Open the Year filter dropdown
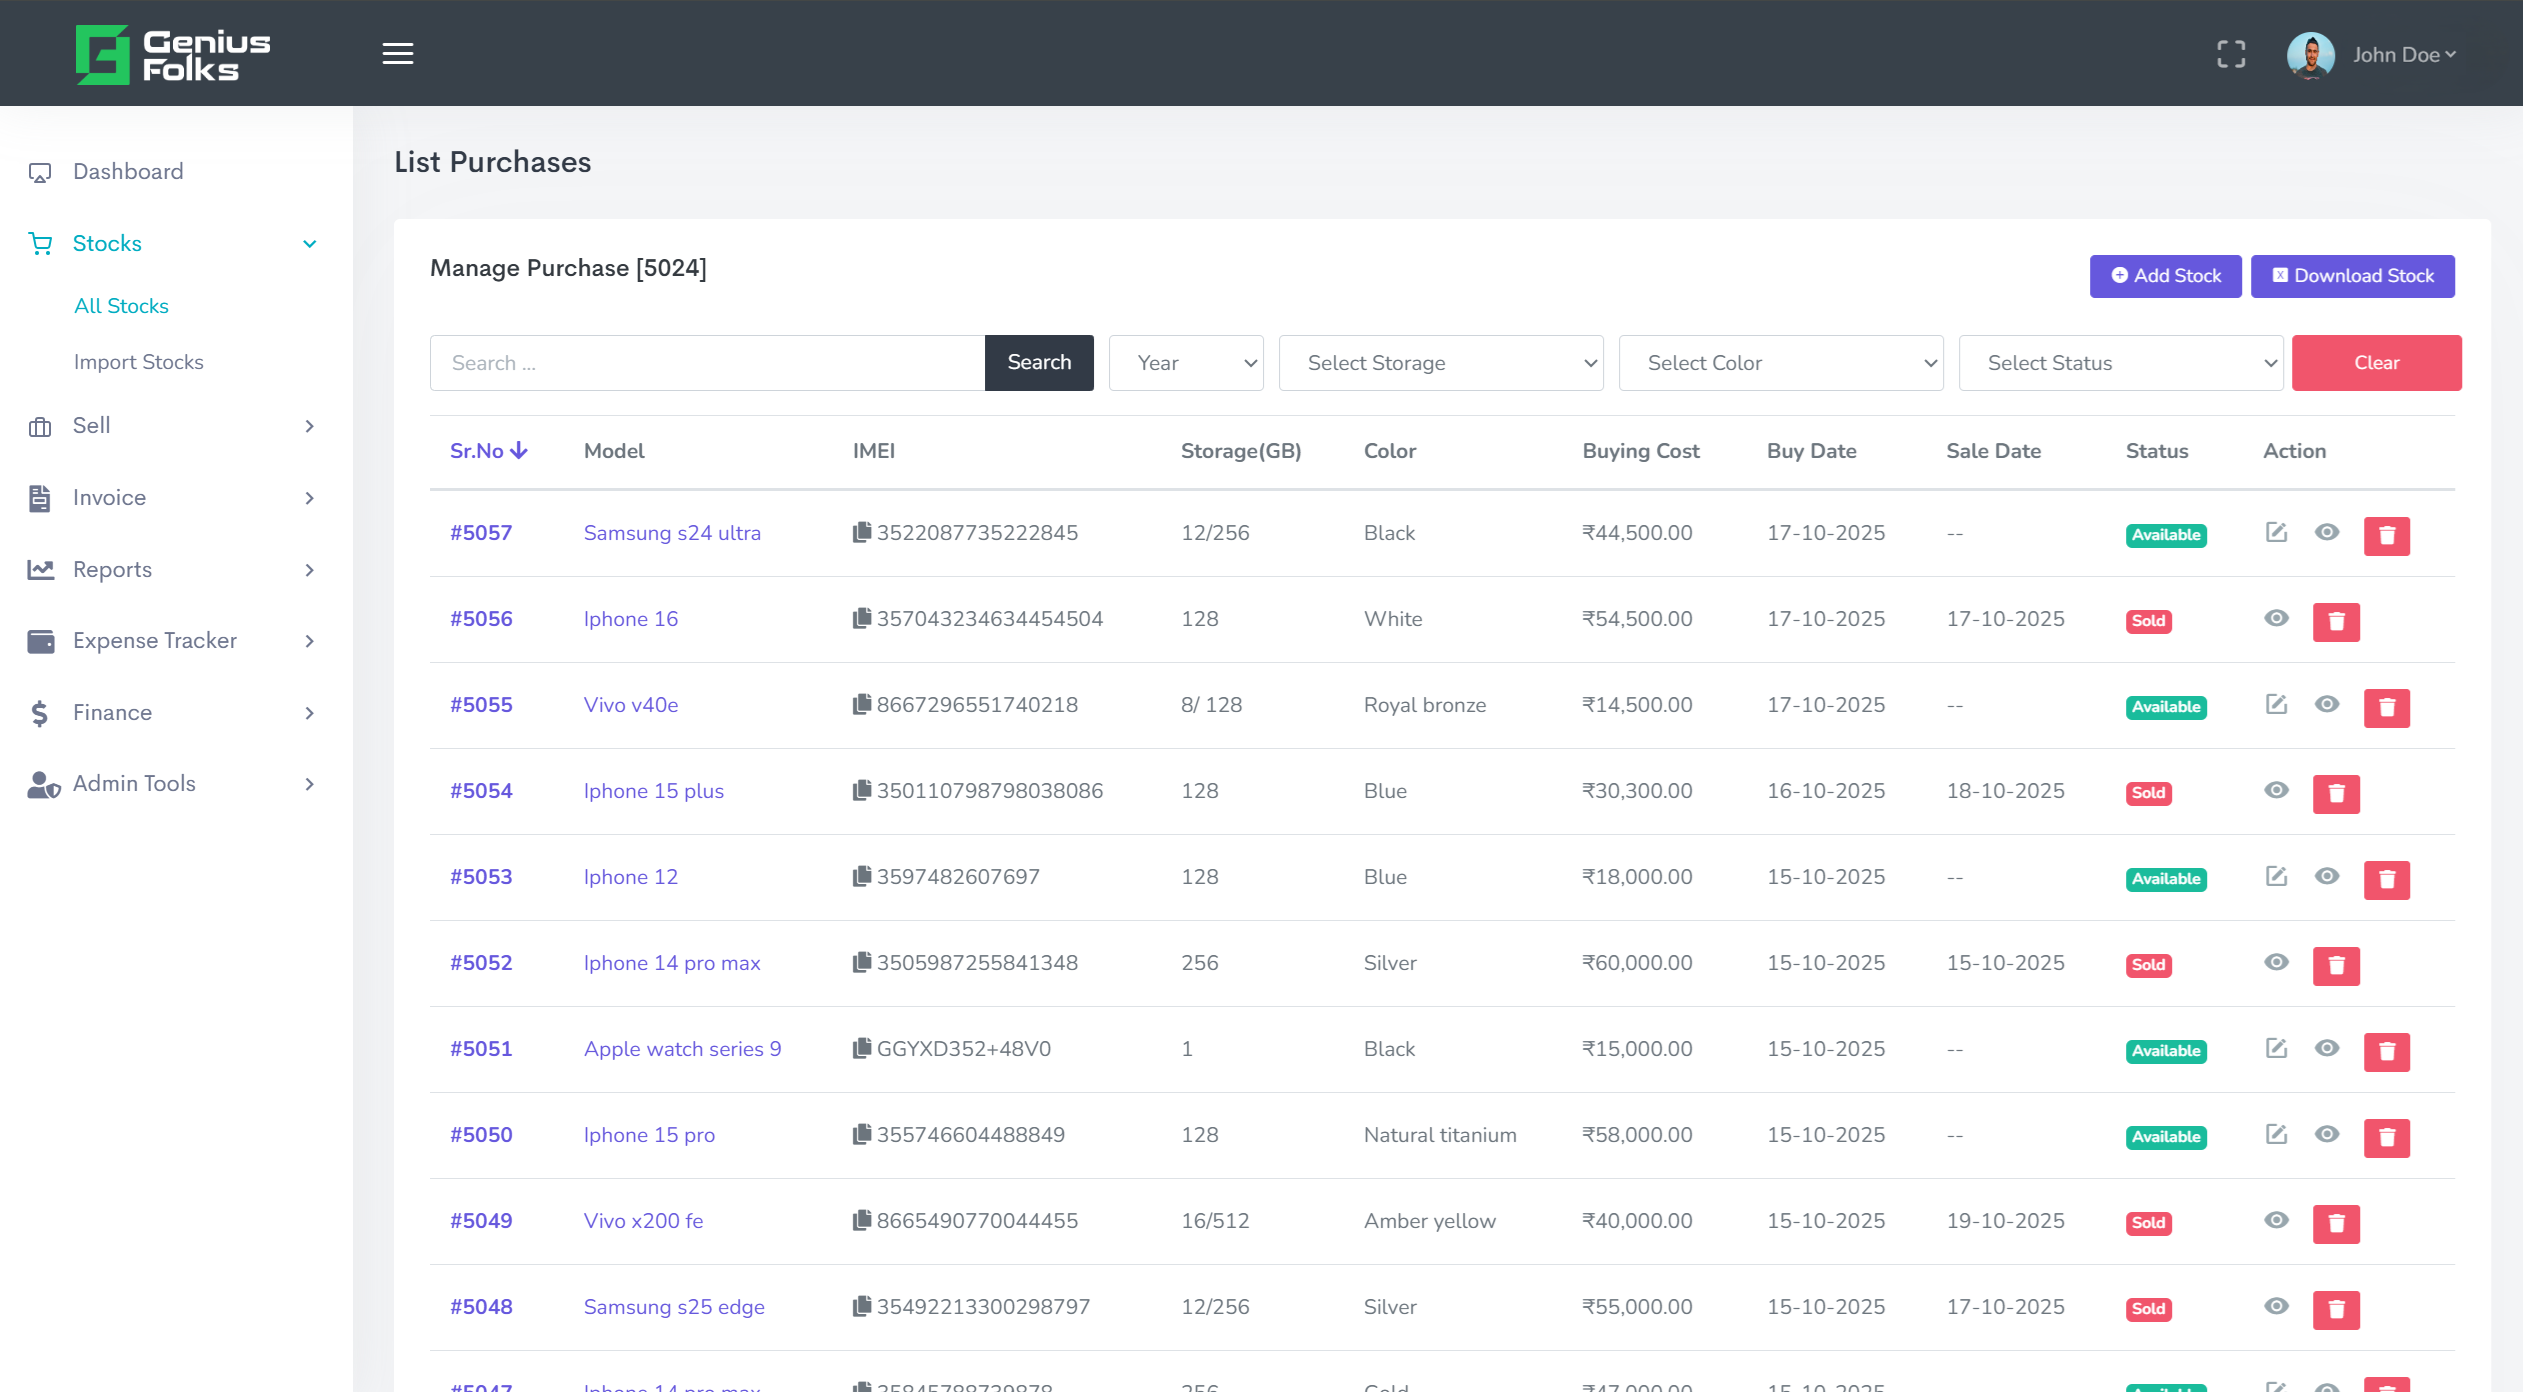Viewport: 2523px width, 1392px height. 1186,363
